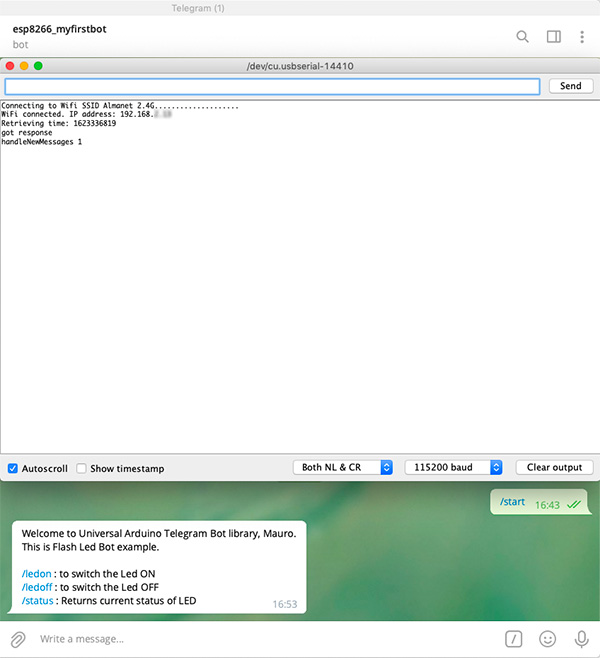Click the /status command link
This screenshot has width=600, height=658.
pos(37,601)
